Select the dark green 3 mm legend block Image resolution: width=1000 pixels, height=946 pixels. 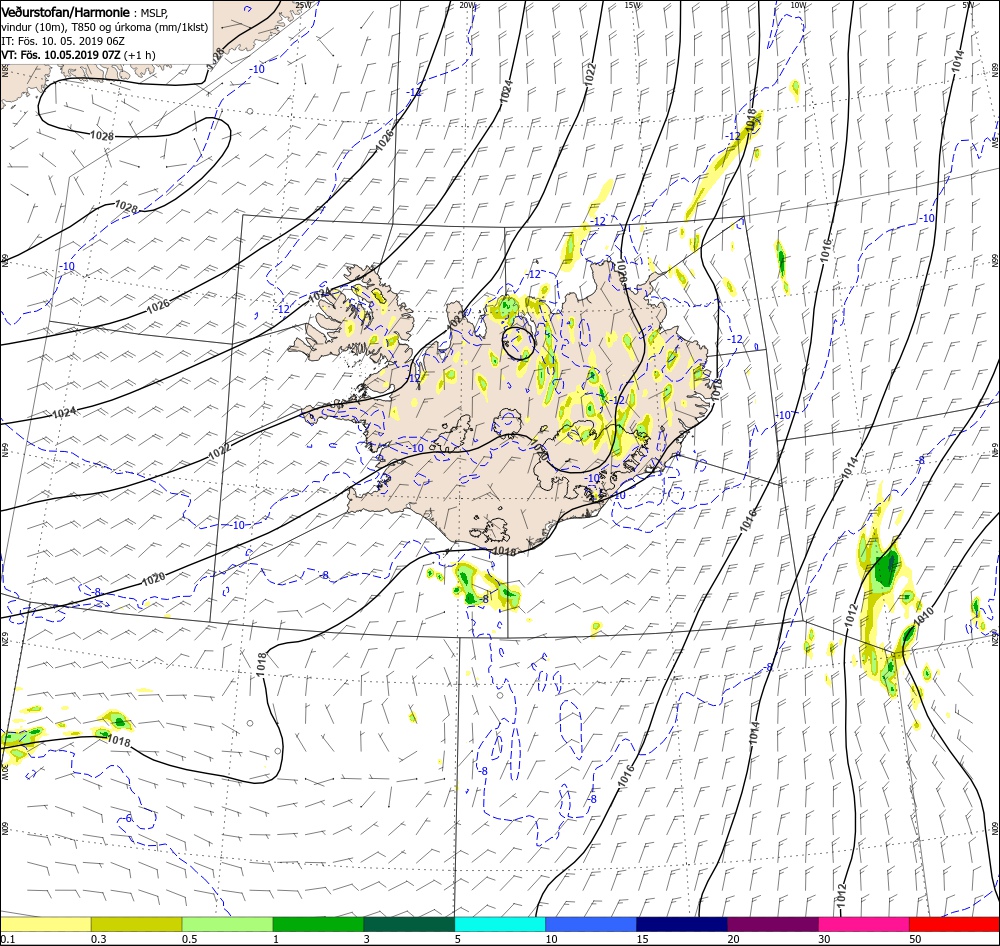tap(409, 924)
